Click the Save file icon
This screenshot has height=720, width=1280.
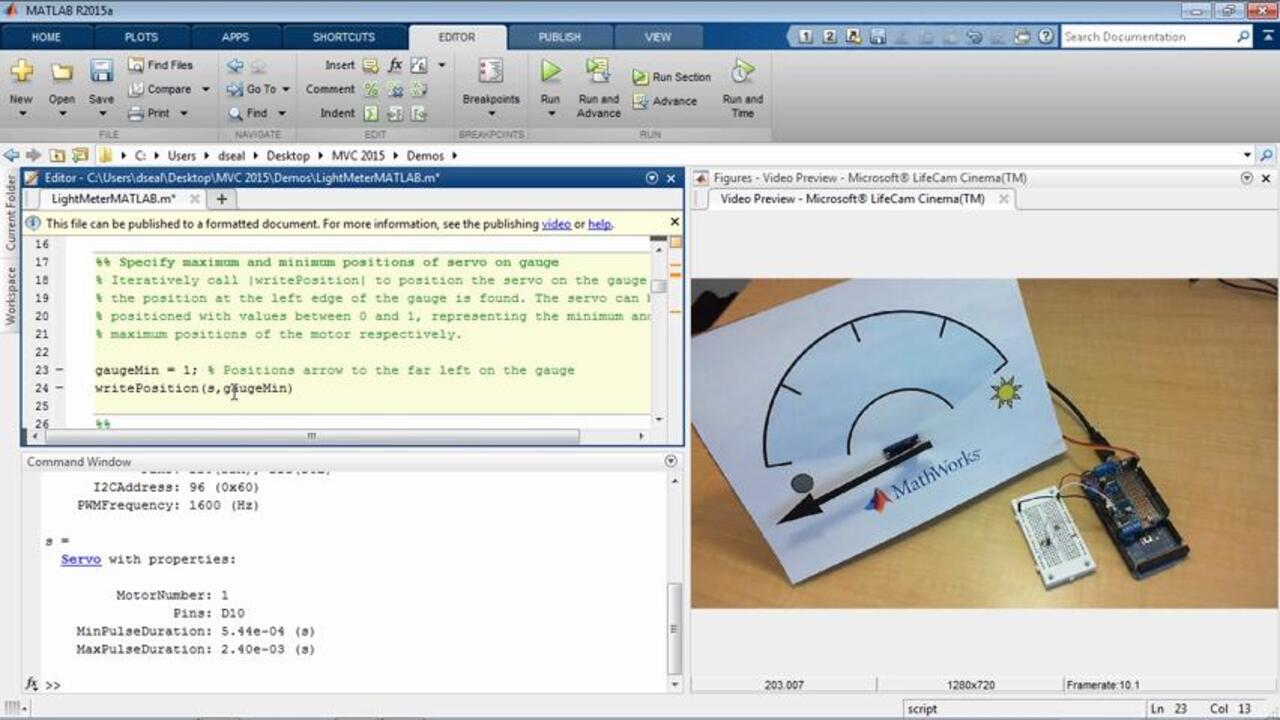pyautogui.click(x=101, y=71)
